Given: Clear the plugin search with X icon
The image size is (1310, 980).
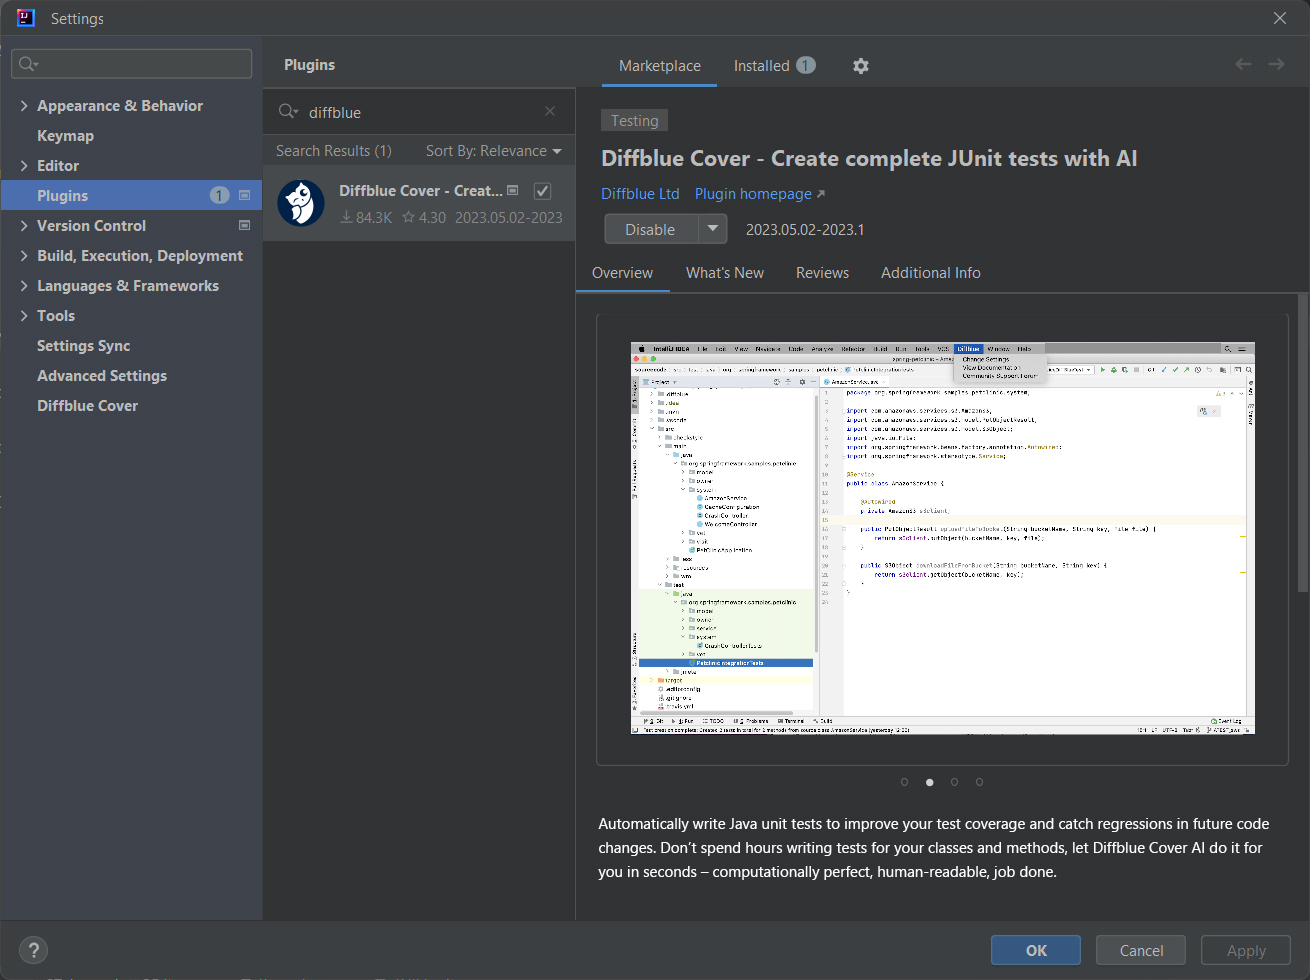Looking at the screenshot, I should coord(550,112).
